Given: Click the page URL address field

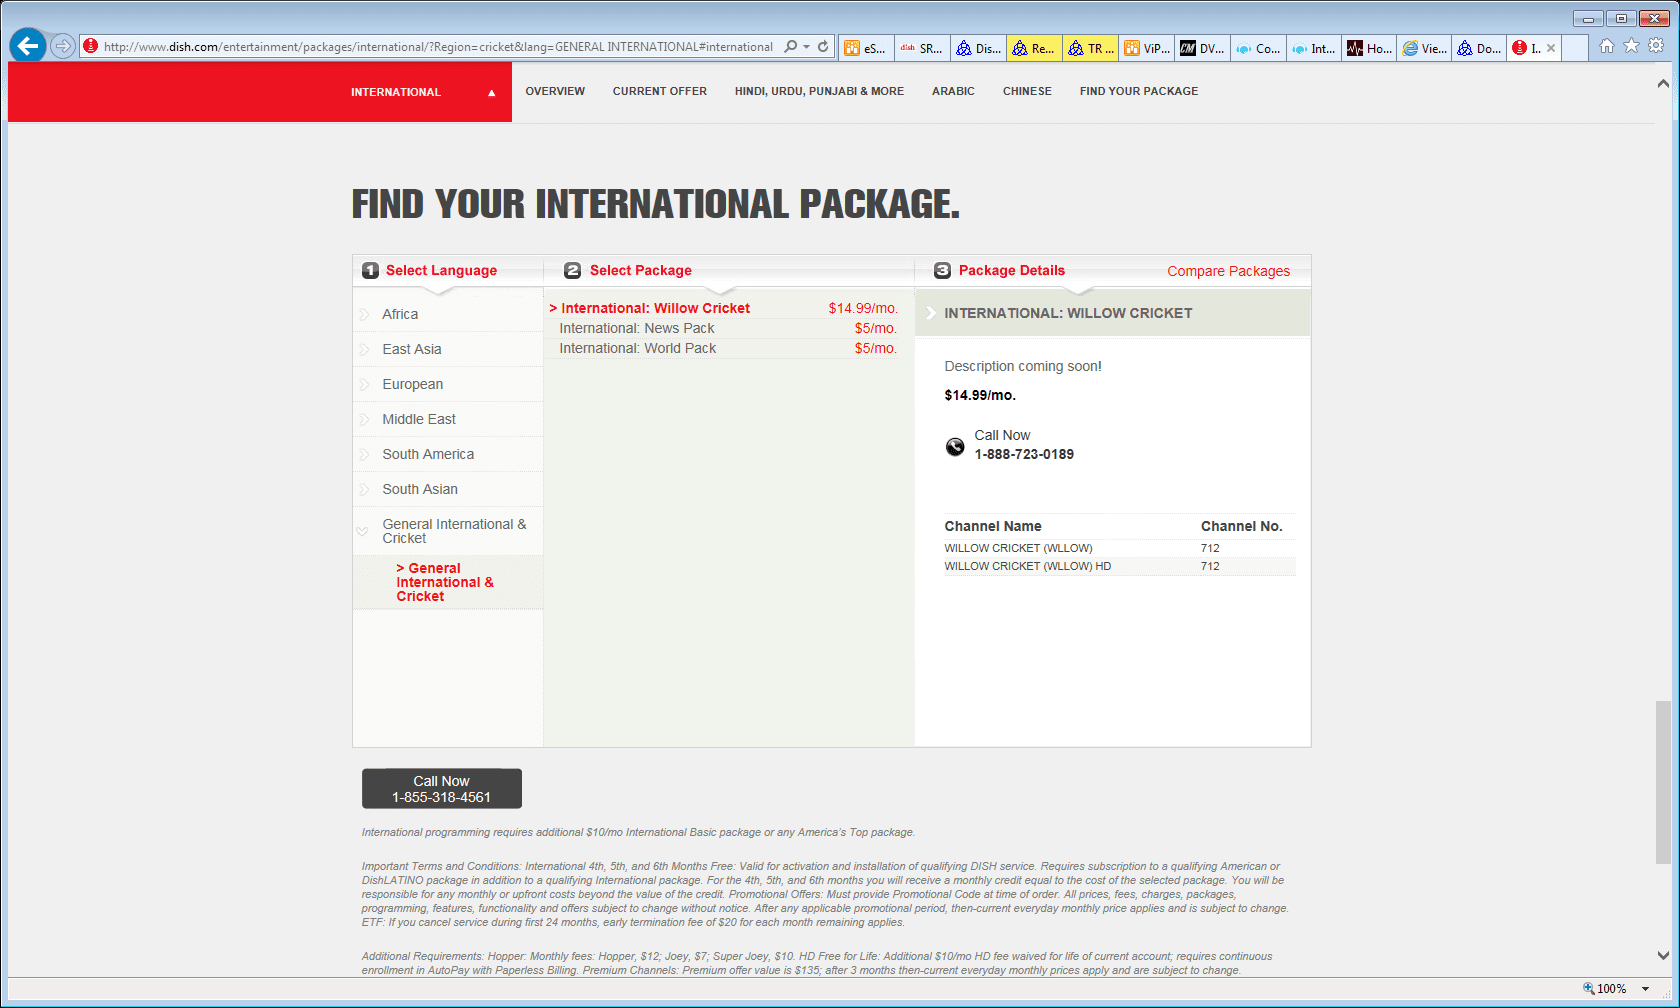Looking at the screenshot, I should pos(438,46).
